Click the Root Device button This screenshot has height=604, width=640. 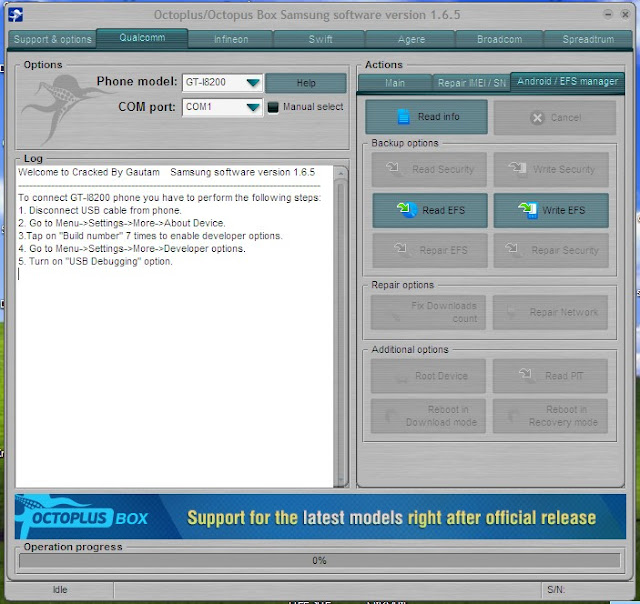tap(428, 376)
